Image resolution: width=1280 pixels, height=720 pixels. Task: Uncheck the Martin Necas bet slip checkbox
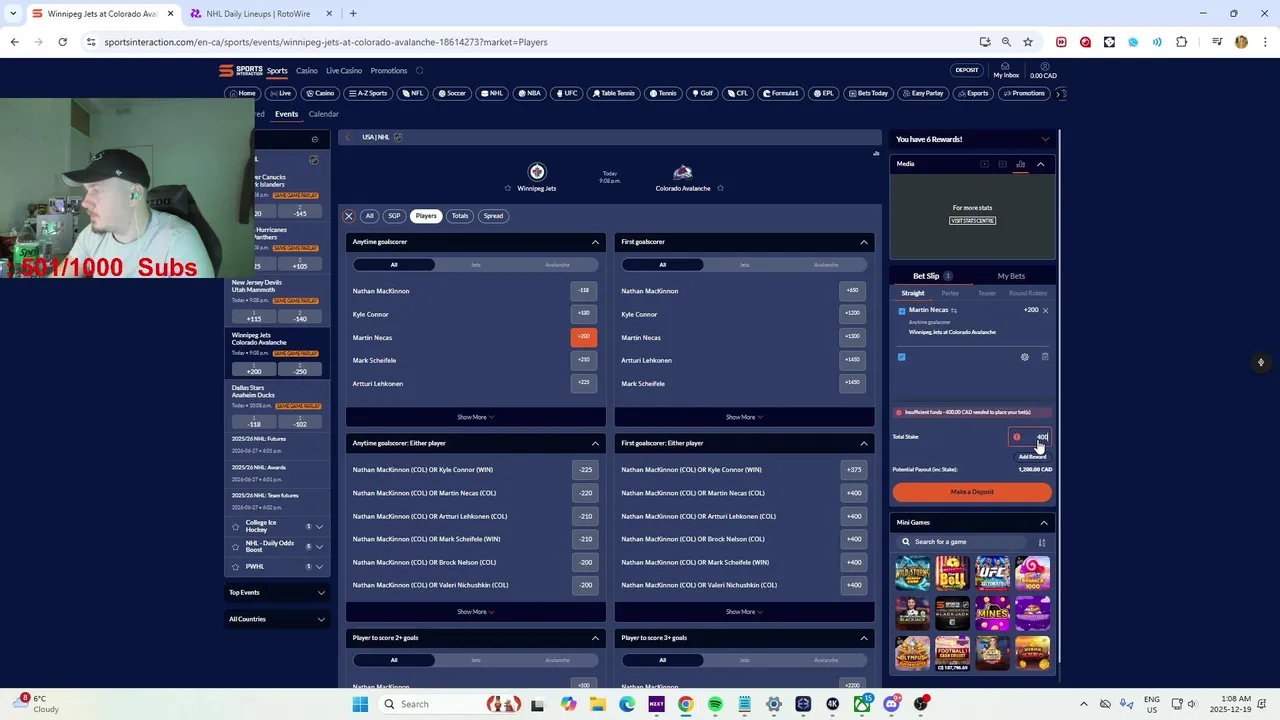(x=902, y=311)
